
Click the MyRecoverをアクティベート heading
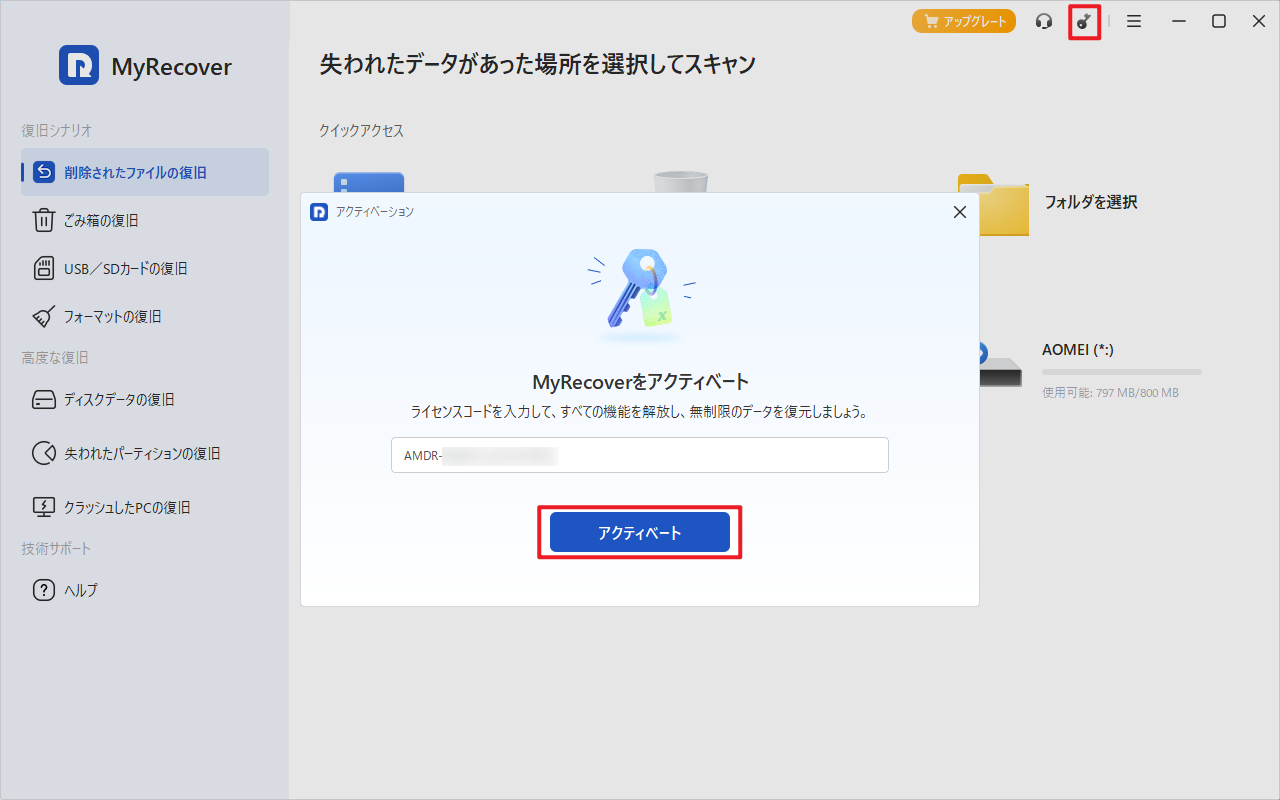(640, 382)
